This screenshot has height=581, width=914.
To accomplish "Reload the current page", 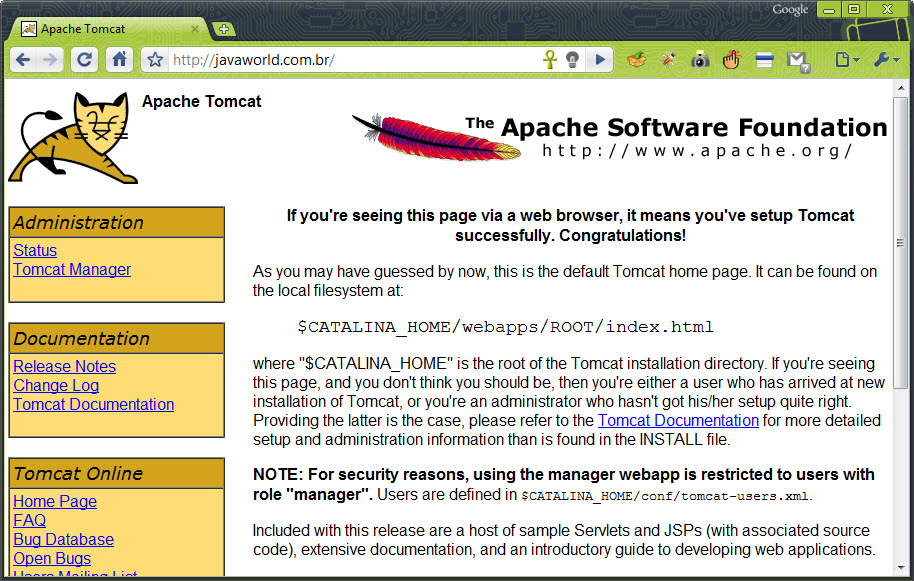I will 85,59.
